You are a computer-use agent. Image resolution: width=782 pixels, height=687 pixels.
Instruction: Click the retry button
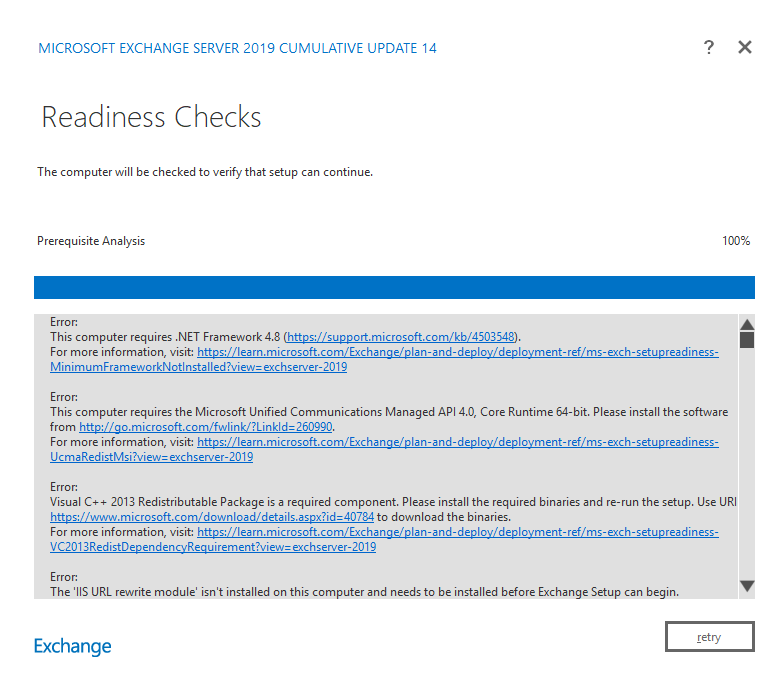click(708, 637)
